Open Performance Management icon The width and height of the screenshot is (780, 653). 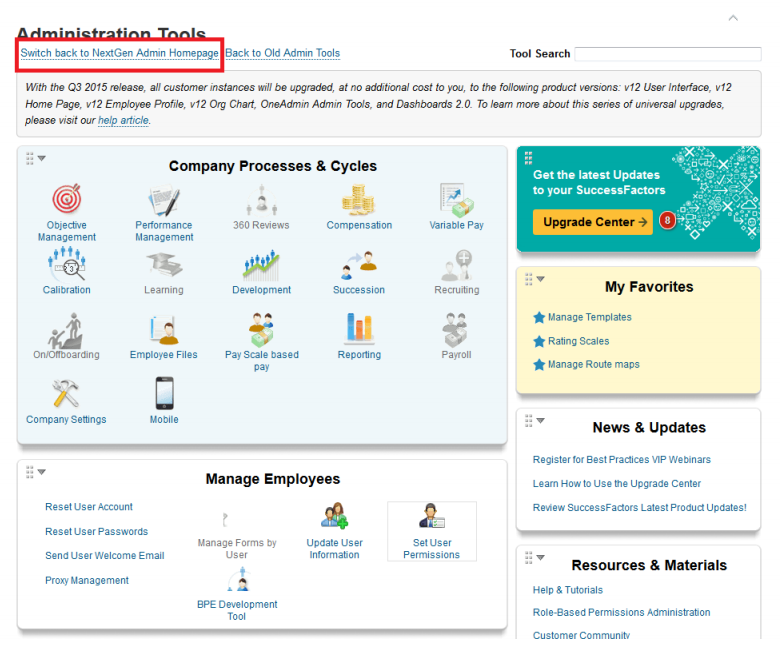pyautogui.click(x=164, y=200)
